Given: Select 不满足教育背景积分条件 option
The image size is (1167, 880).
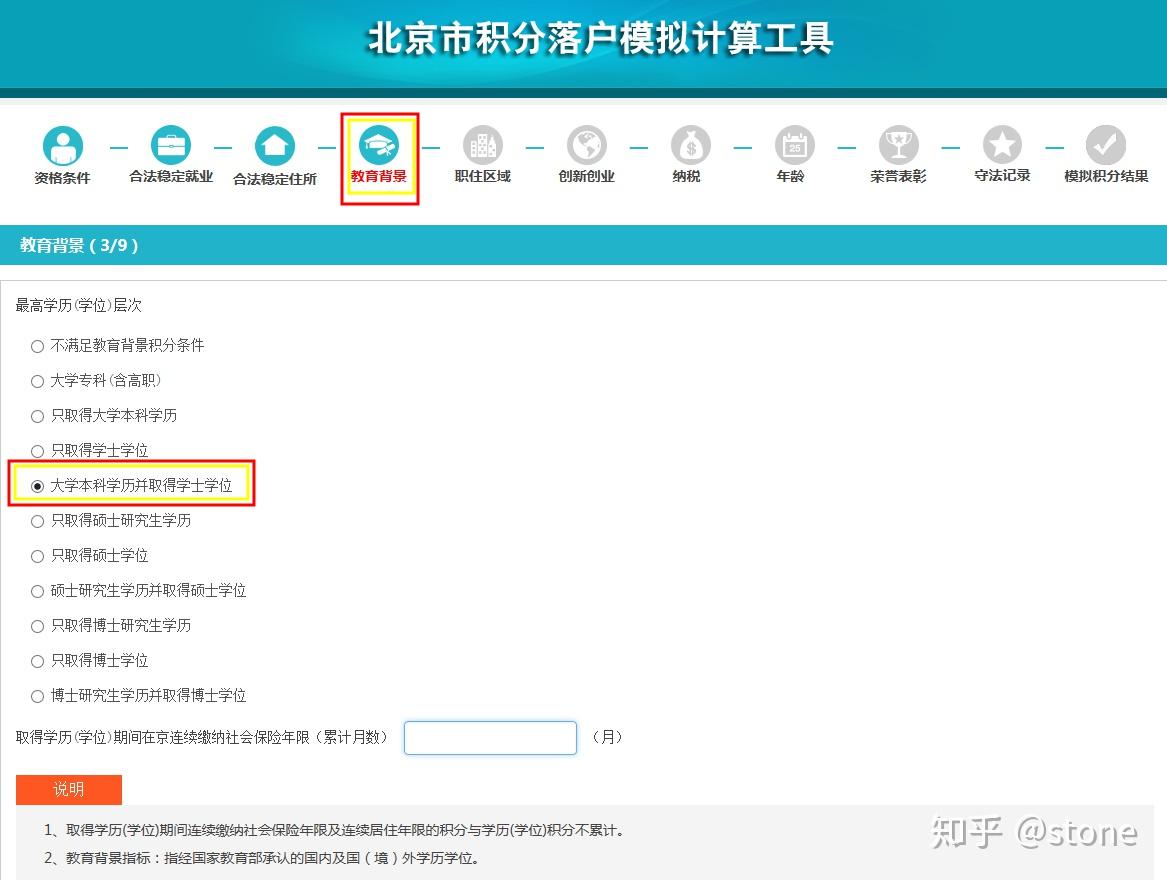Looking at the screenshot, I should coord(37,346).
